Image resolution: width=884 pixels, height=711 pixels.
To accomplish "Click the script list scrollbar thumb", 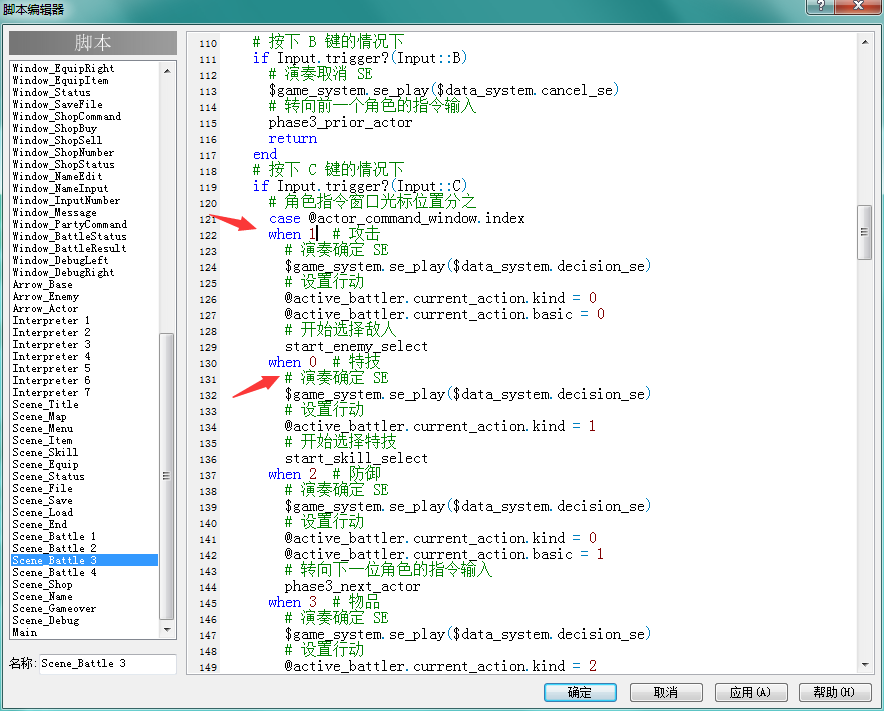I will (x=166, y=476).
